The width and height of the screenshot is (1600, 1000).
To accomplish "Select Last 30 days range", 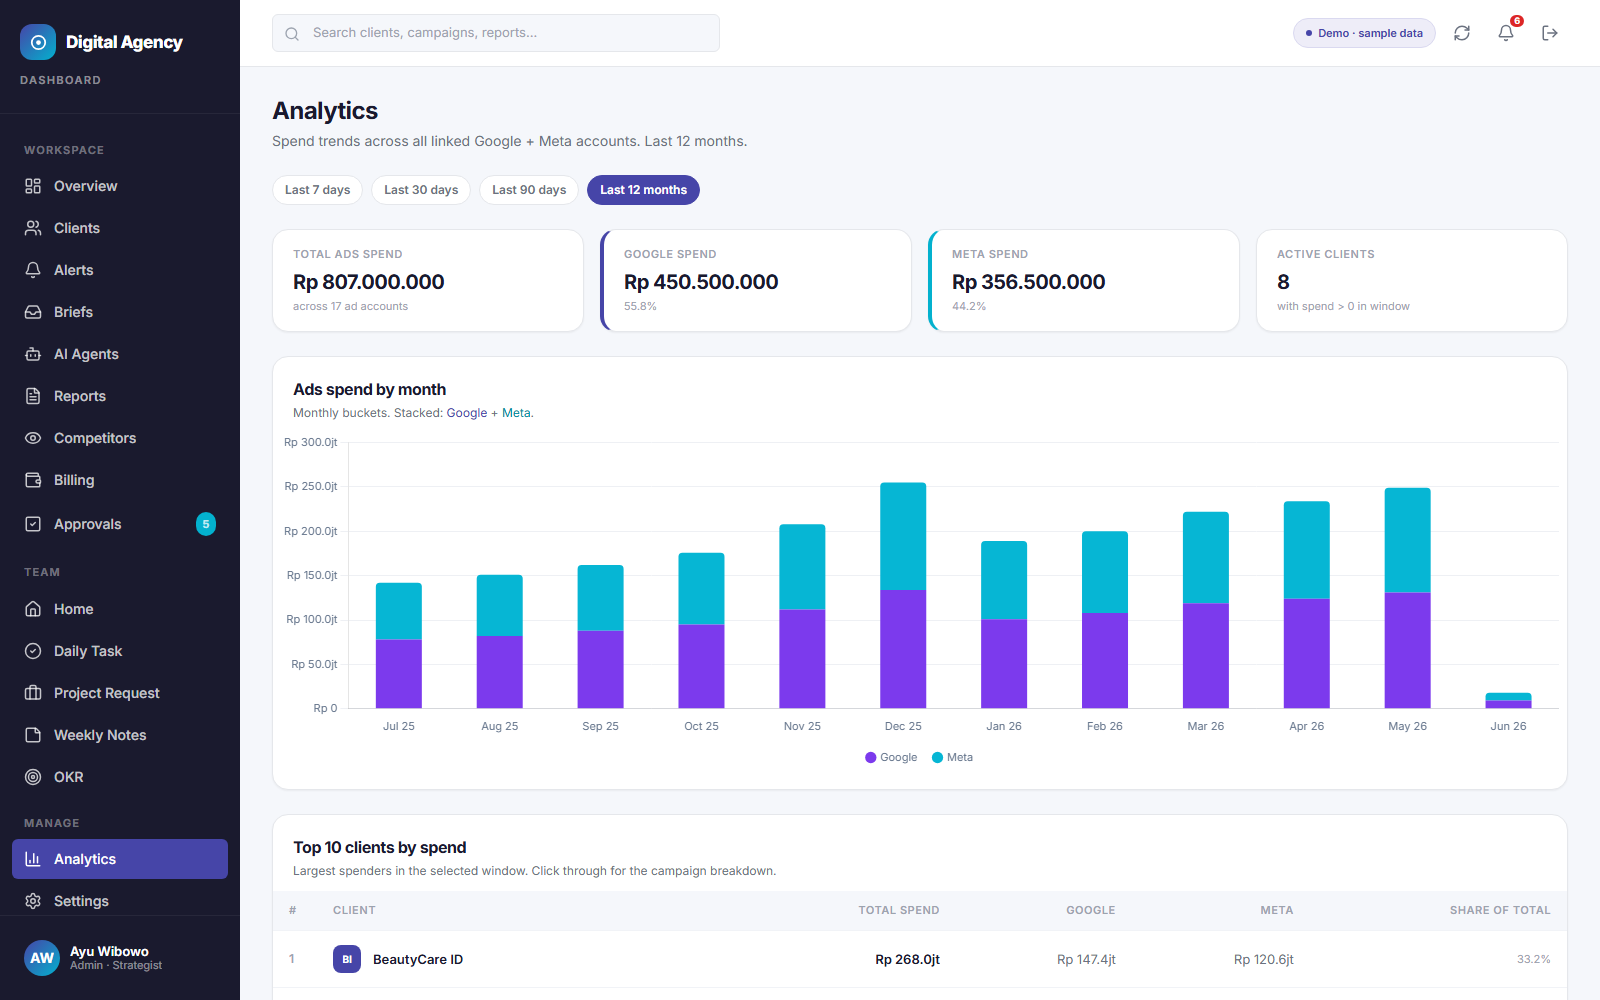I will 421,190.
